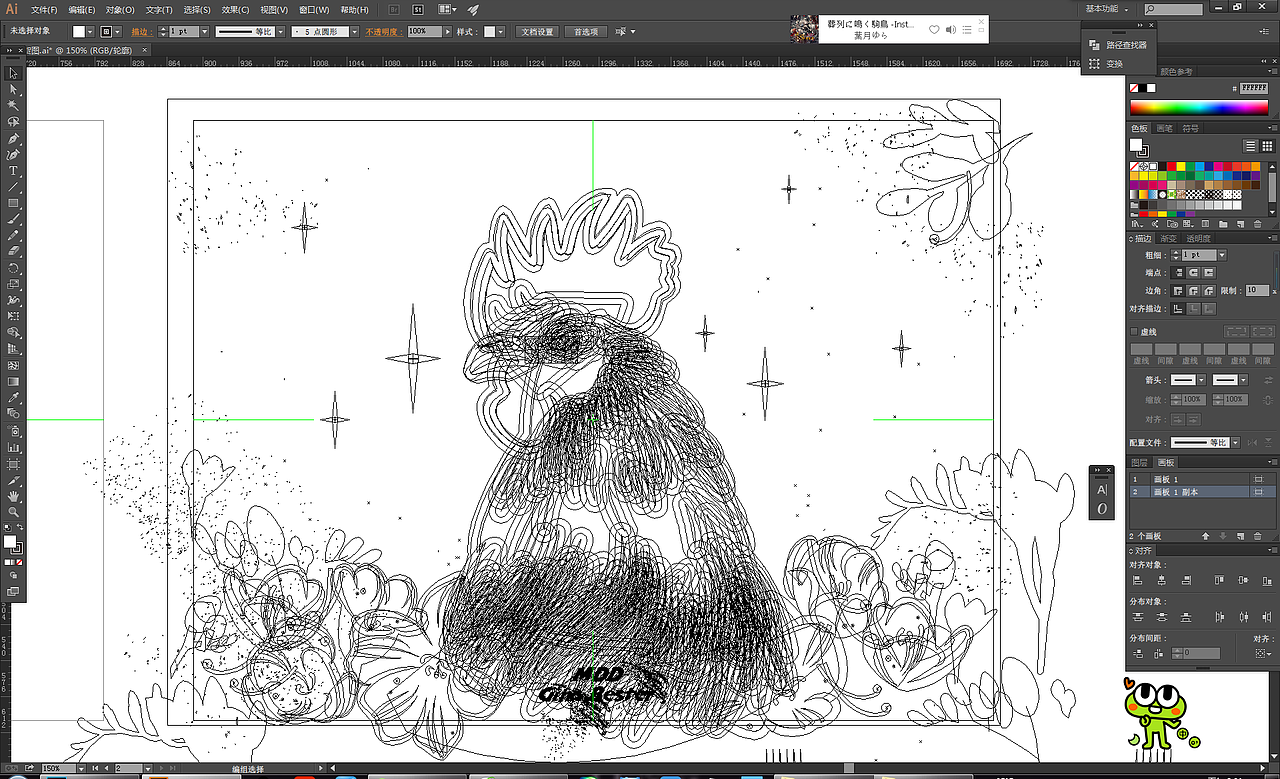The width and height of the screenshot is (1280, 779).
Task: Click the 描边 link in control bar
Action: [x=141, y=32]
